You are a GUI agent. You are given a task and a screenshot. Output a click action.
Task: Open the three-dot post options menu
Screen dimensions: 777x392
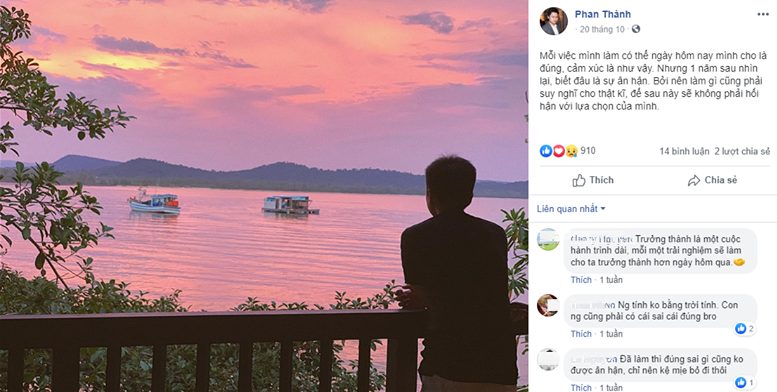coord(763,14)
